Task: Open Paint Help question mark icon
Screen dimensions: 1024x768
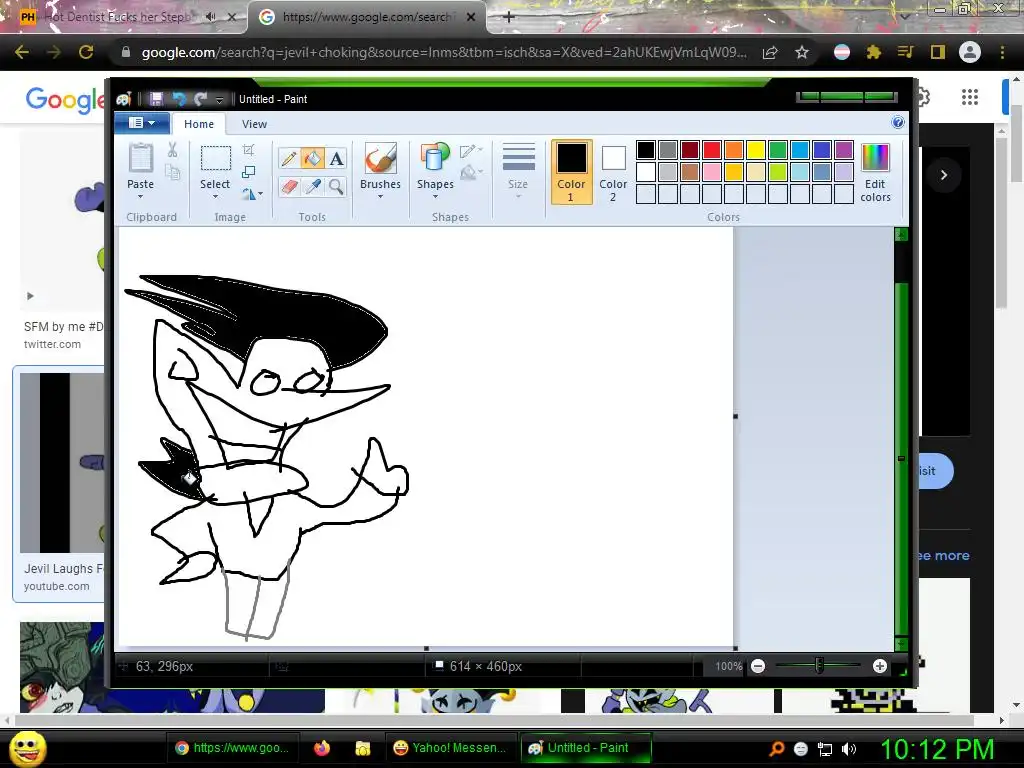Action: (898, 123)
